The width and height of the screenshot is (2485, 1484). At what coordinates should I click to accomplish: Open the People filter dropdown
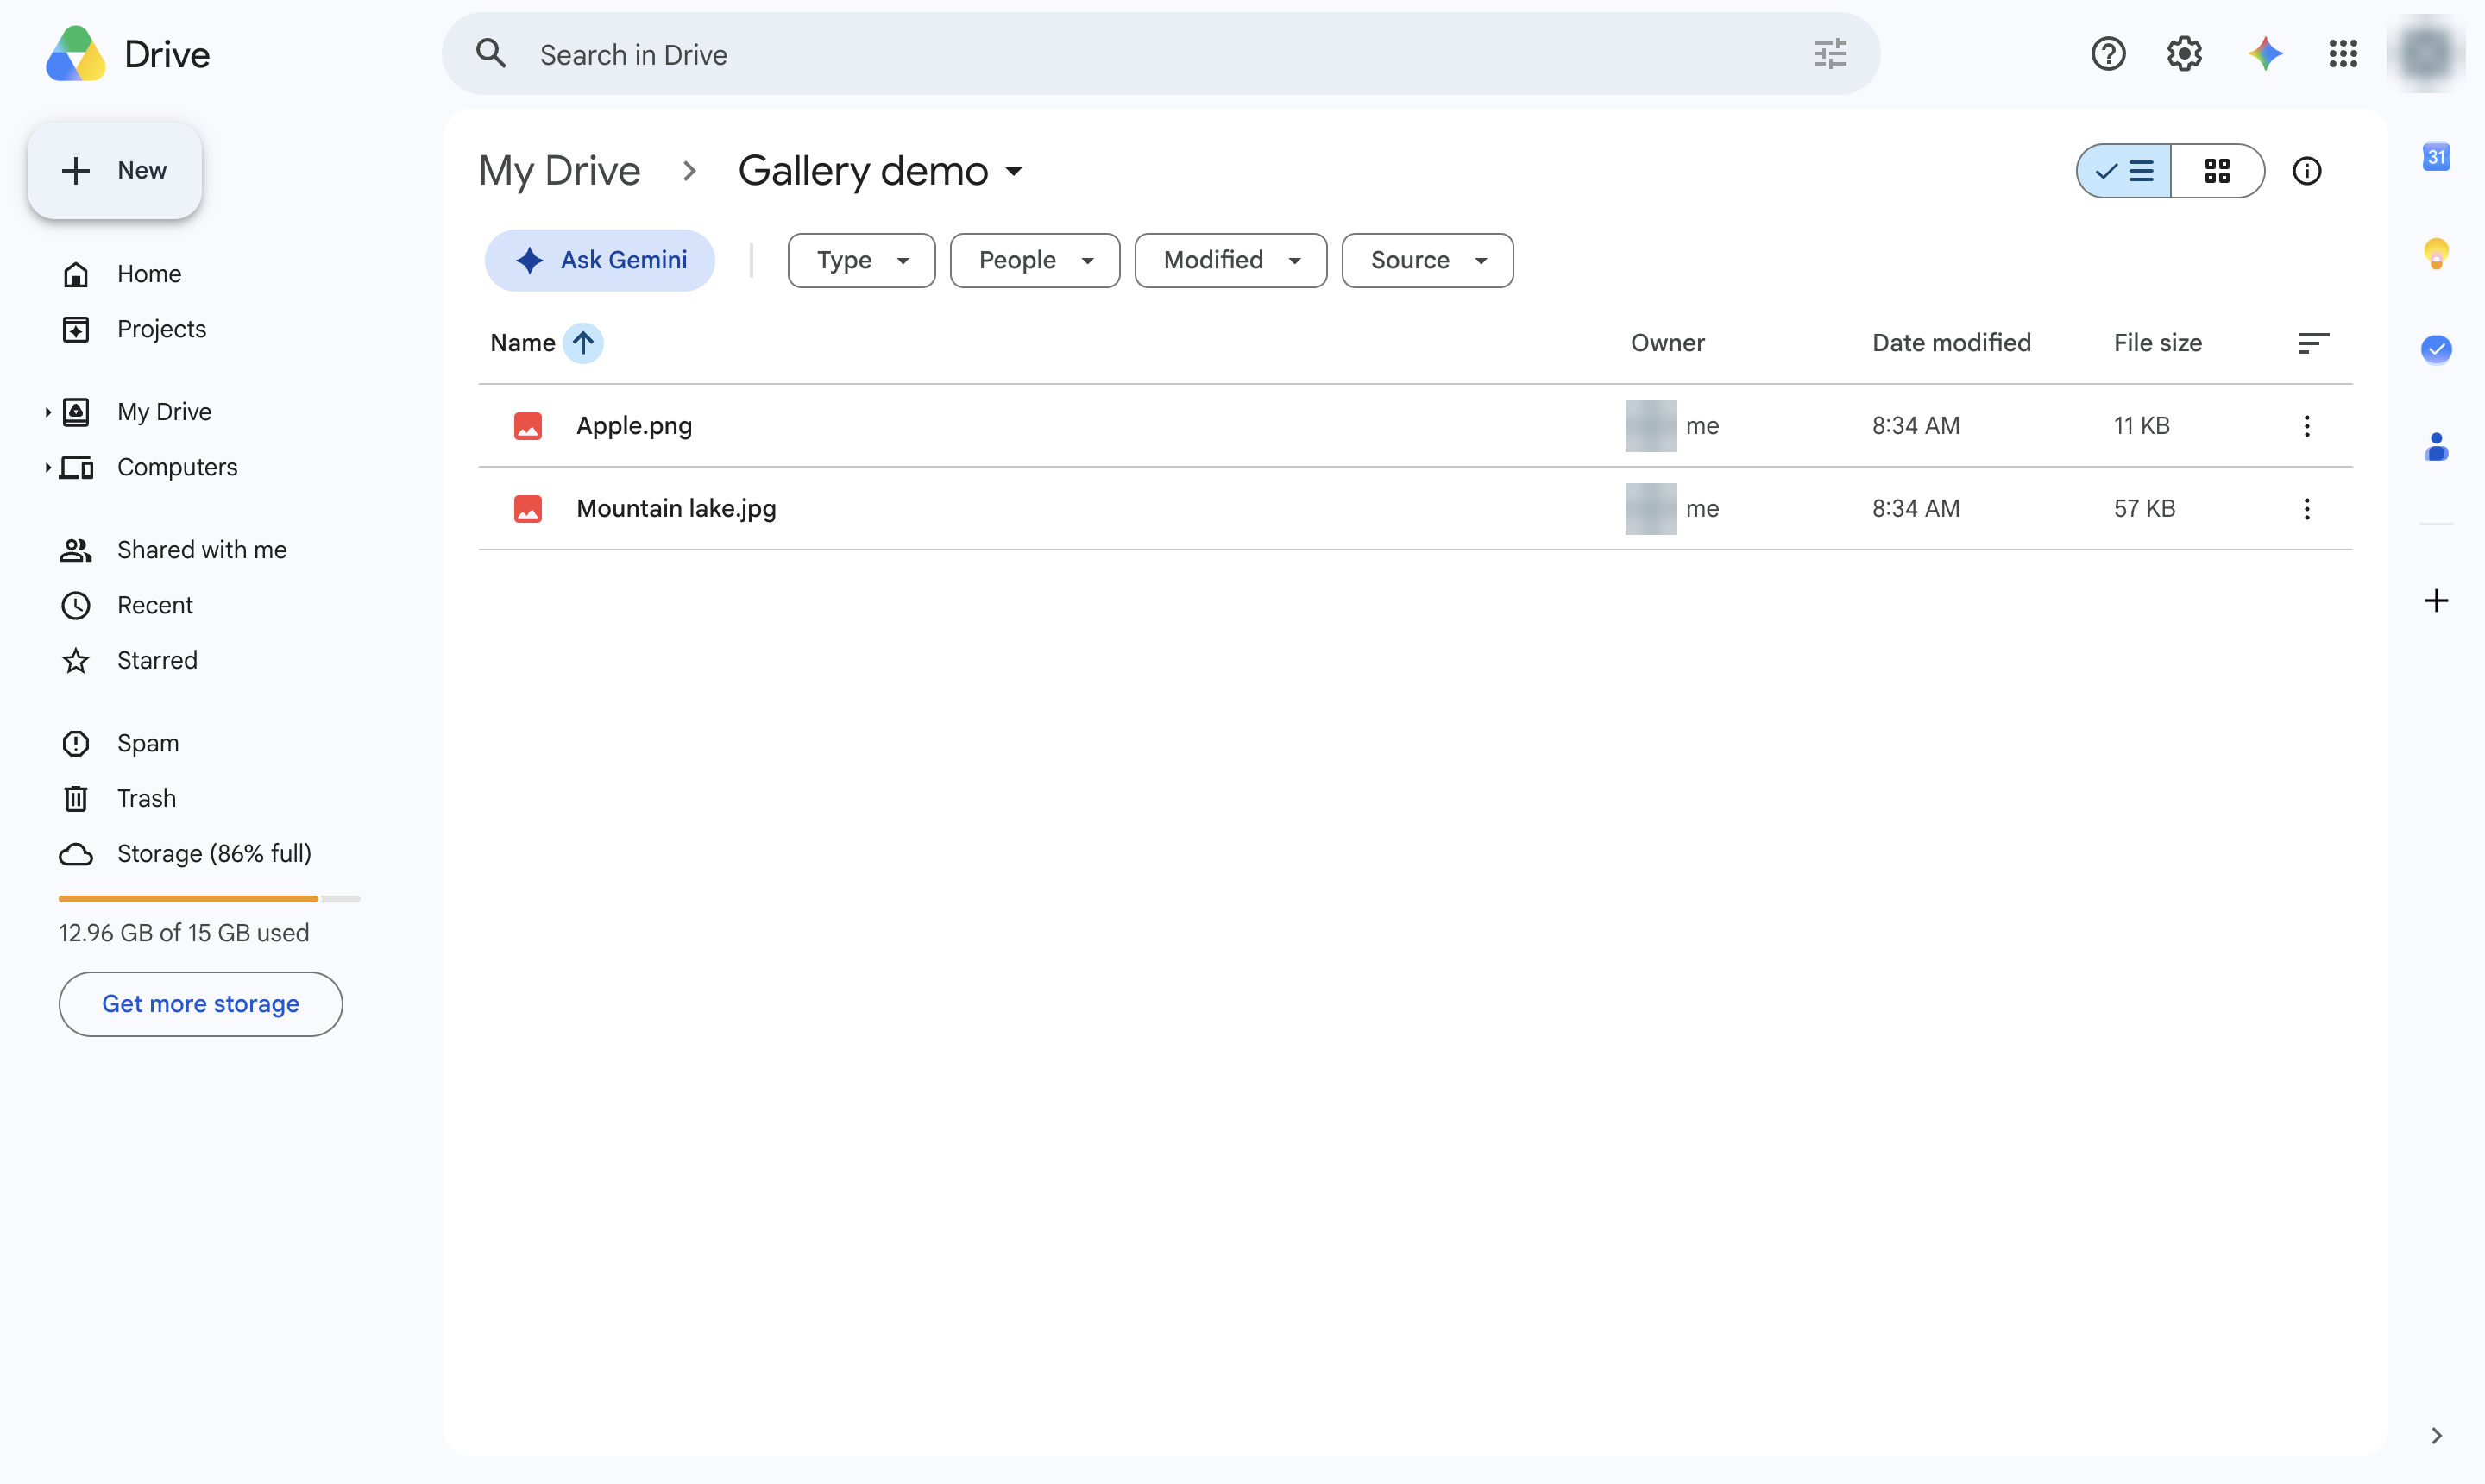coord(1034,260)
